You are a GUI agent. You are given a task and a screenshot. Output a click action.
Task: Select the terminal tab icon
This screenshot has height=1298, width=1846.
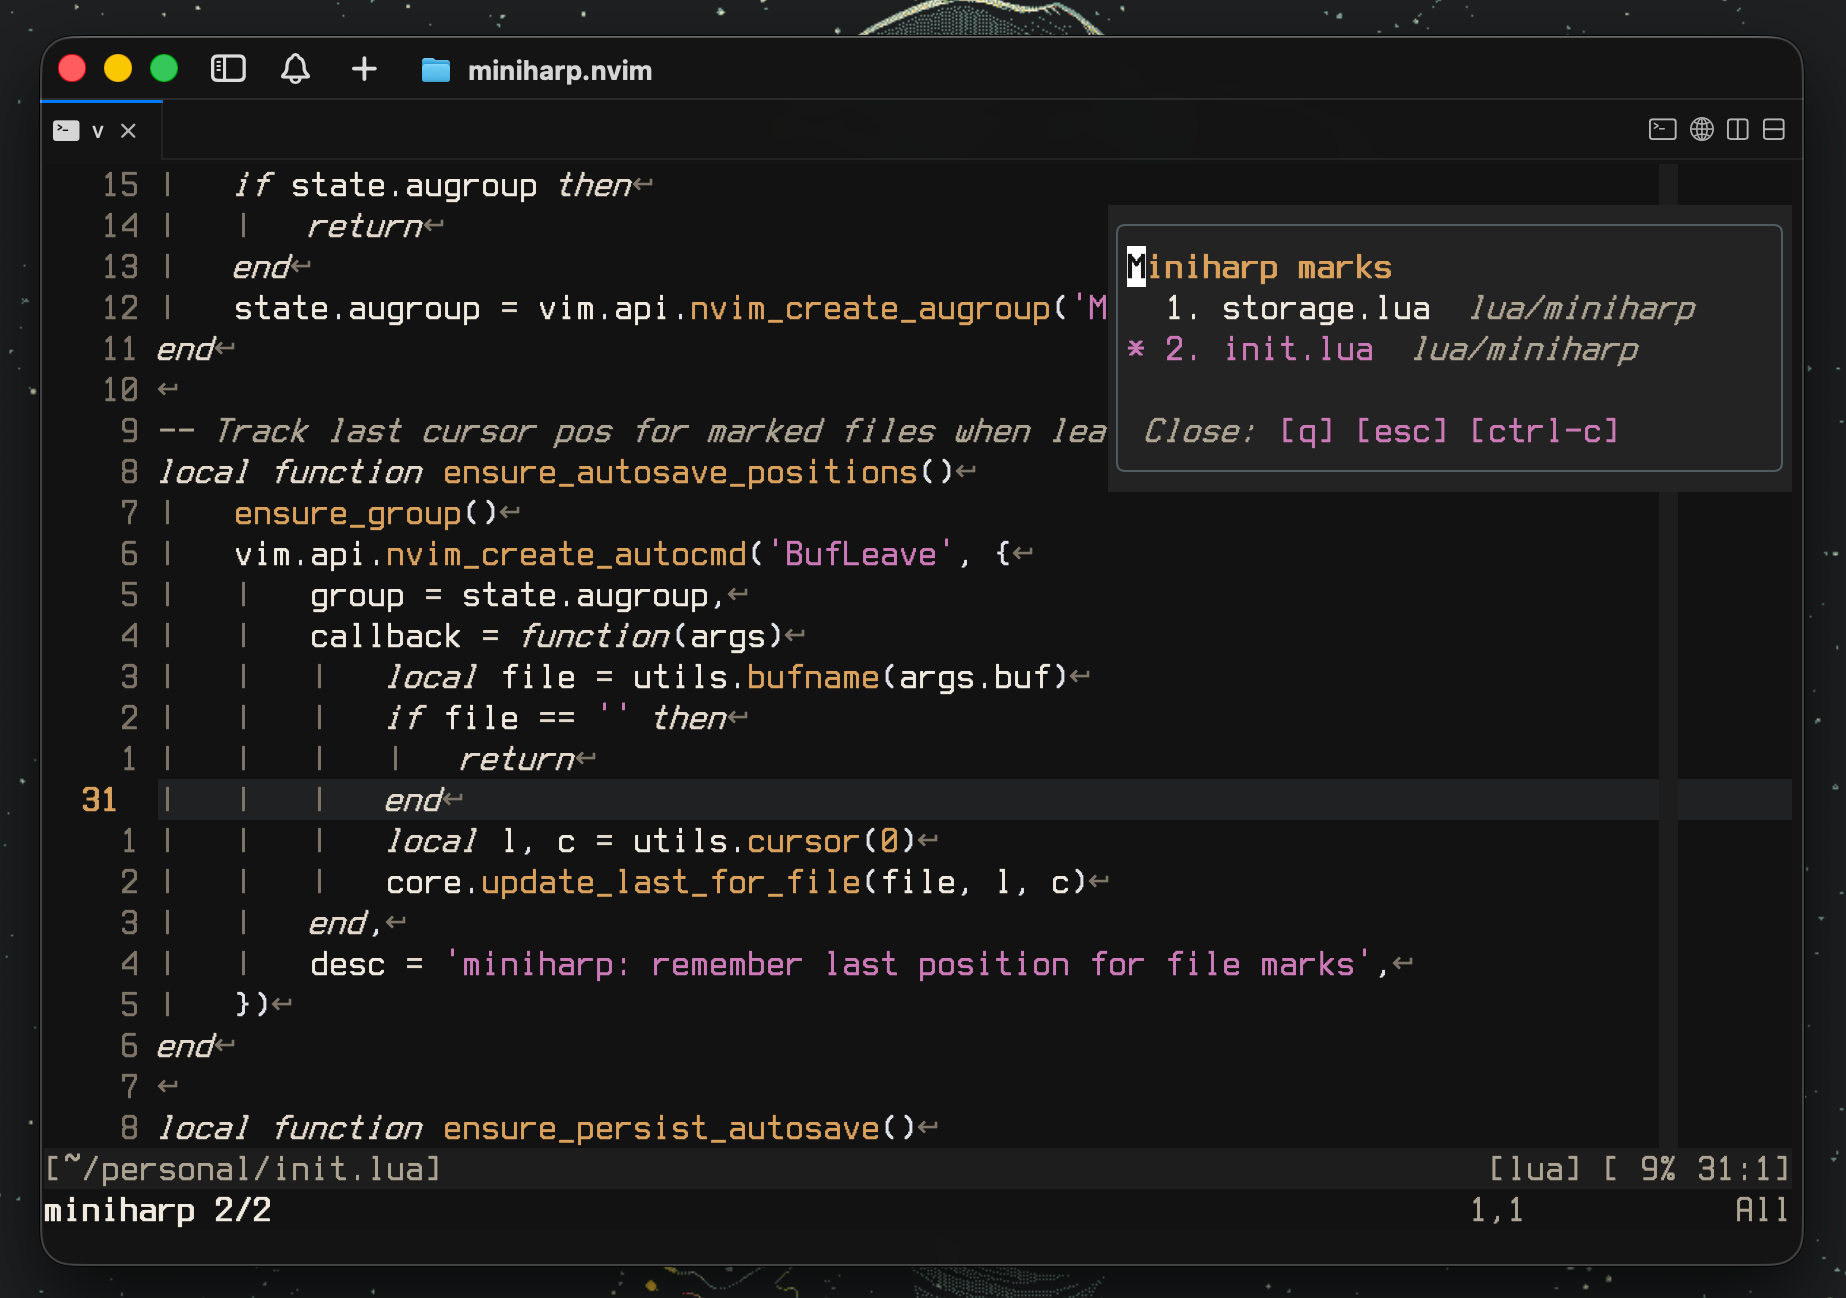66,130
